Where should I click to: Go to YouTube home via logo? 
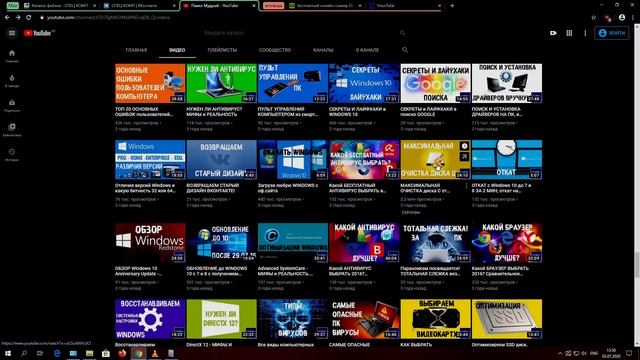(39, 33)
